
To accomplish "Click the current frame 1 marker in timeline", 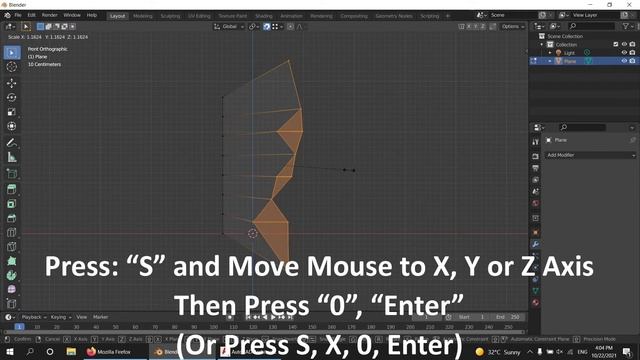I will (19, 327).
